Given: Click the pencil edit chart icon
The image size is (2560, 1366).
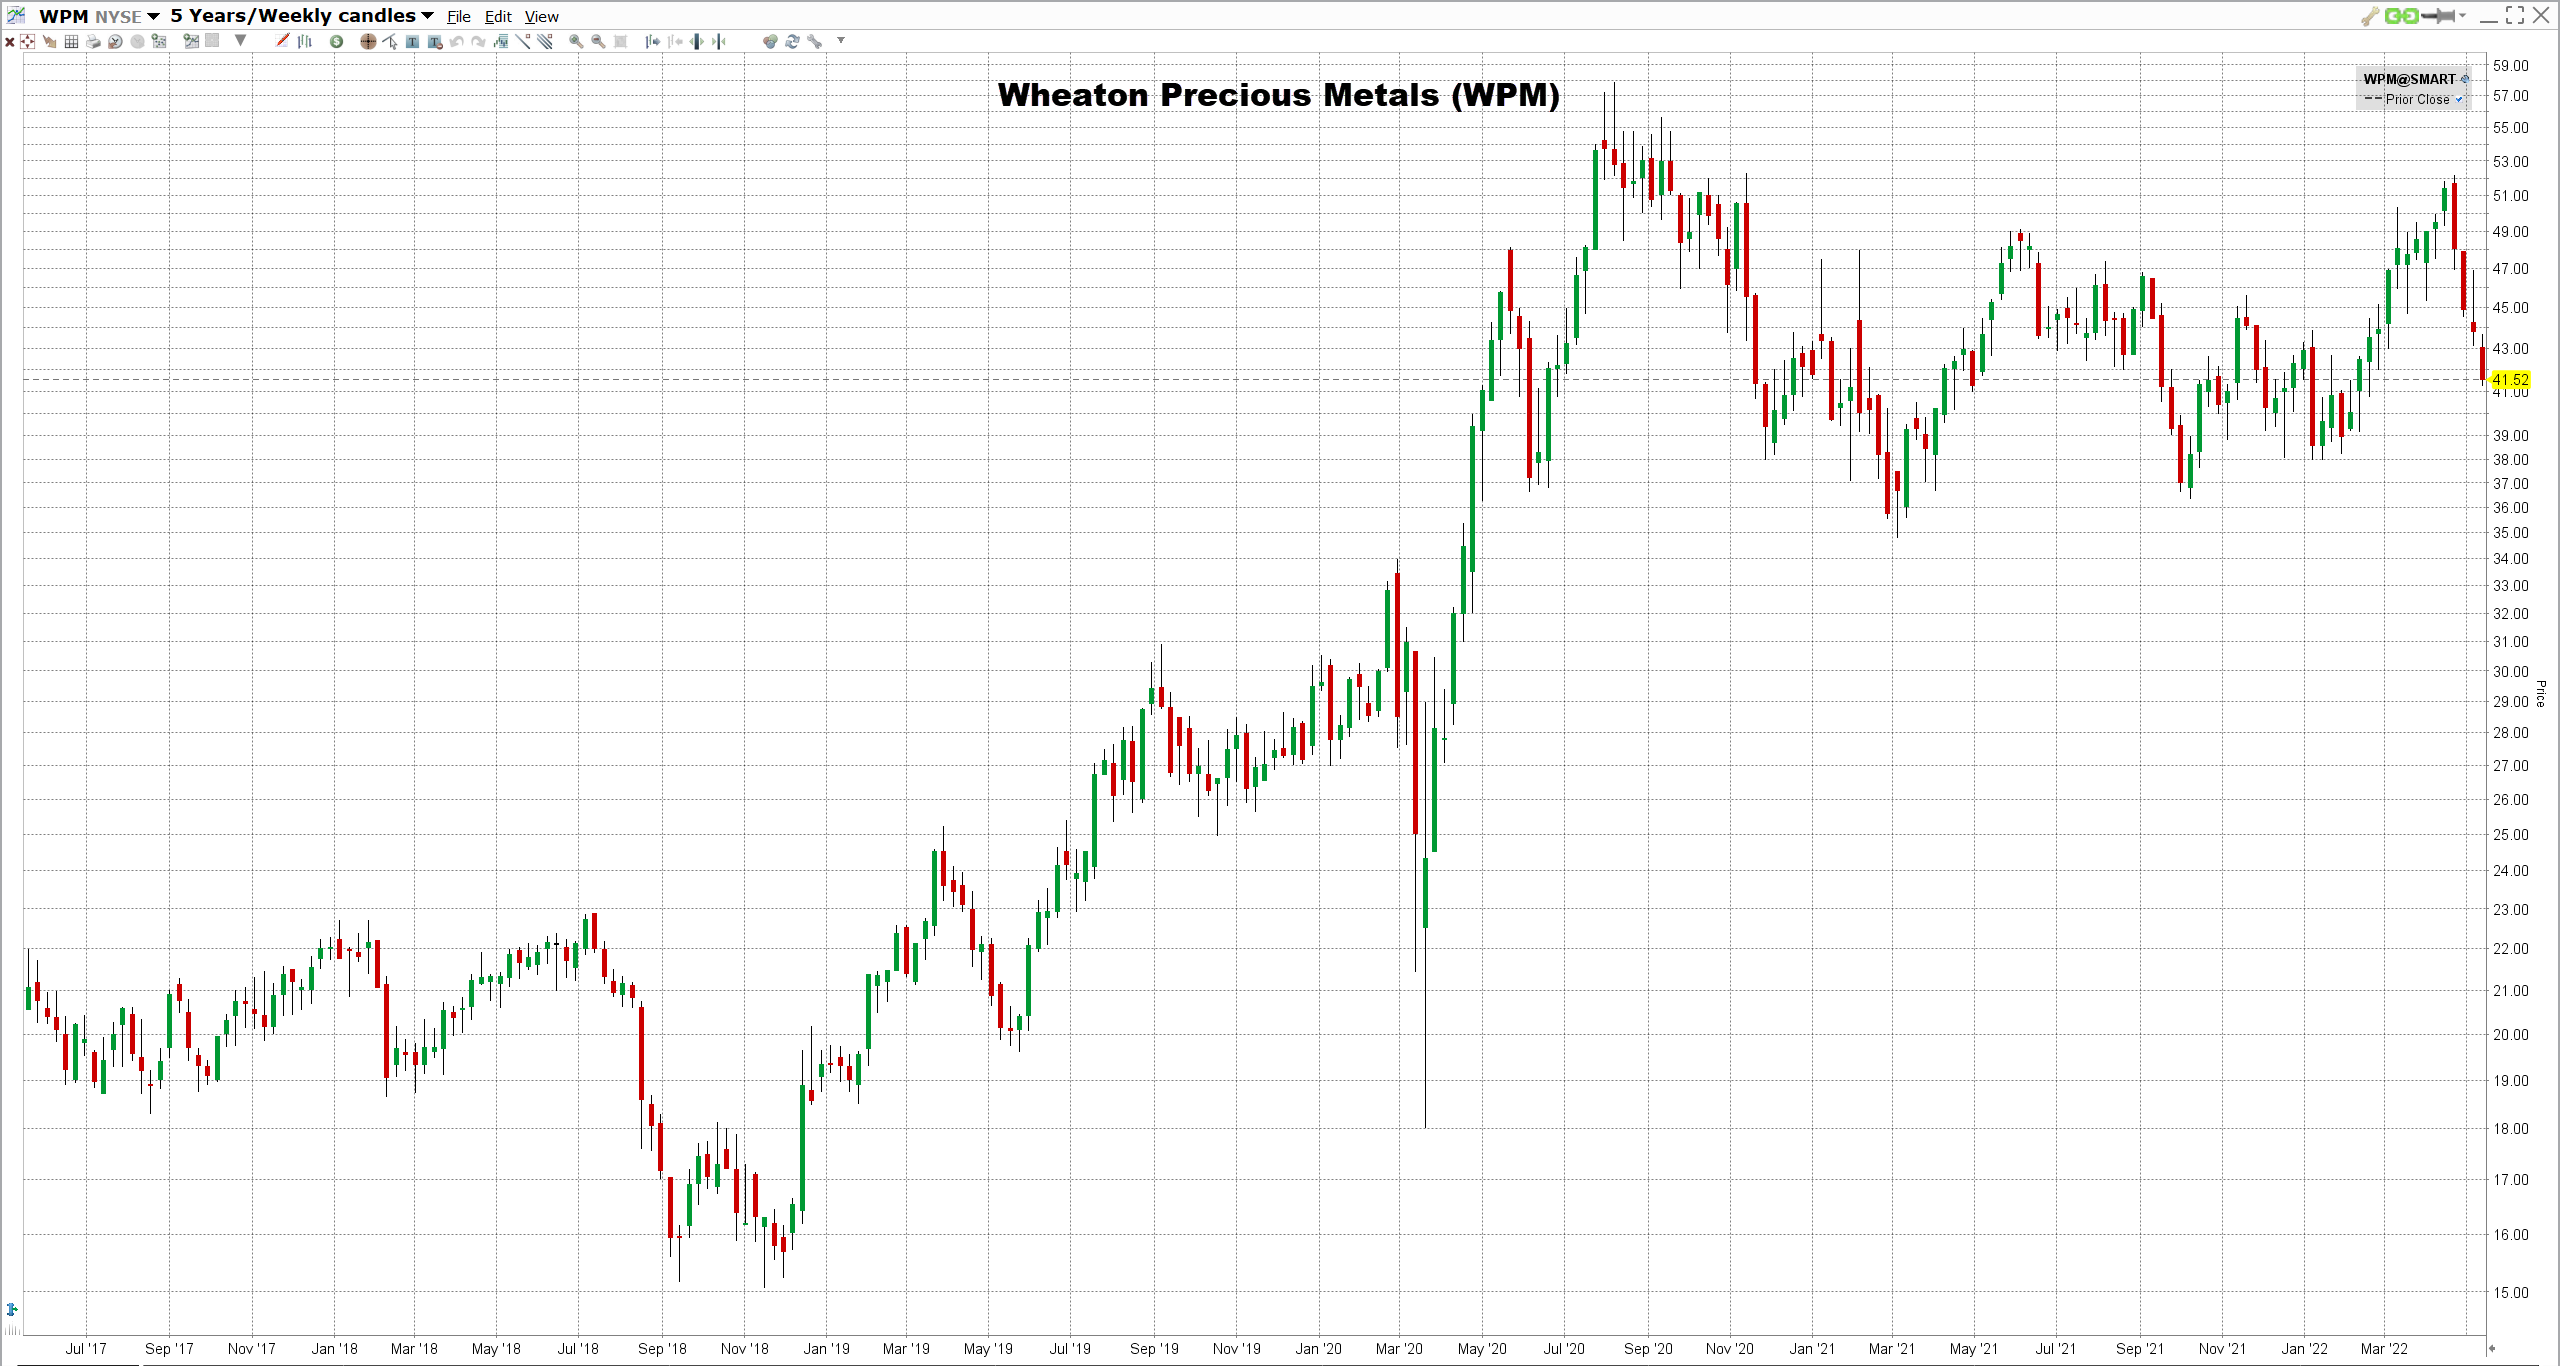Looking at the screenshot, I should [x=282, y=40].
